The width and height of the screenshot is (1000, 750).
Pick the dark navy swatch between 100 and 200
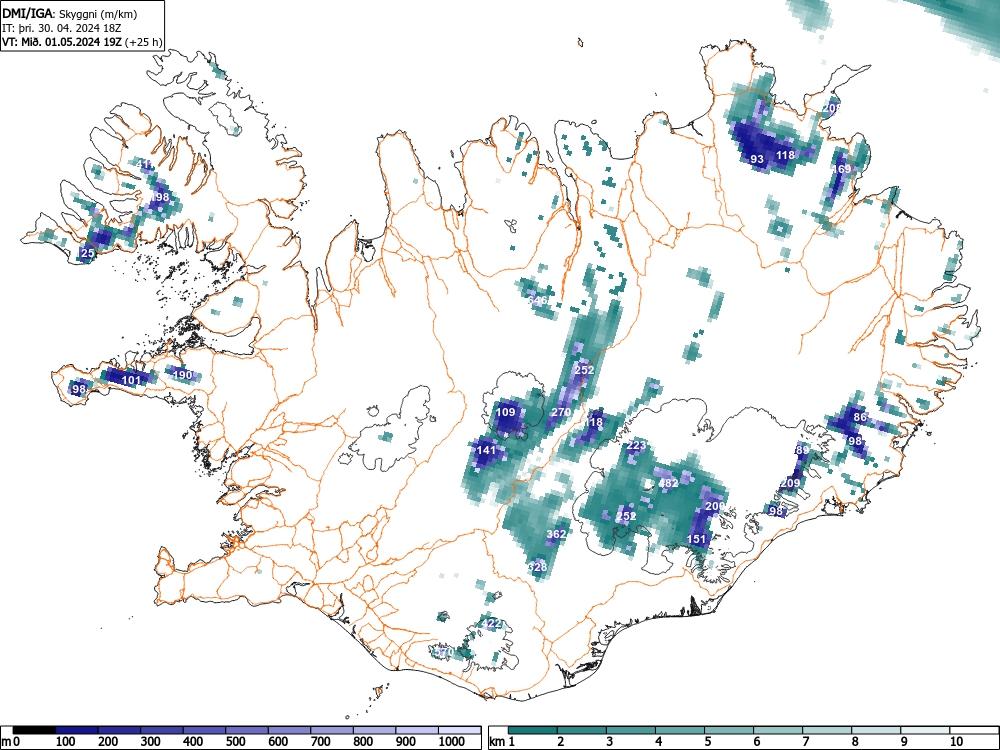[x=77, y=730]
